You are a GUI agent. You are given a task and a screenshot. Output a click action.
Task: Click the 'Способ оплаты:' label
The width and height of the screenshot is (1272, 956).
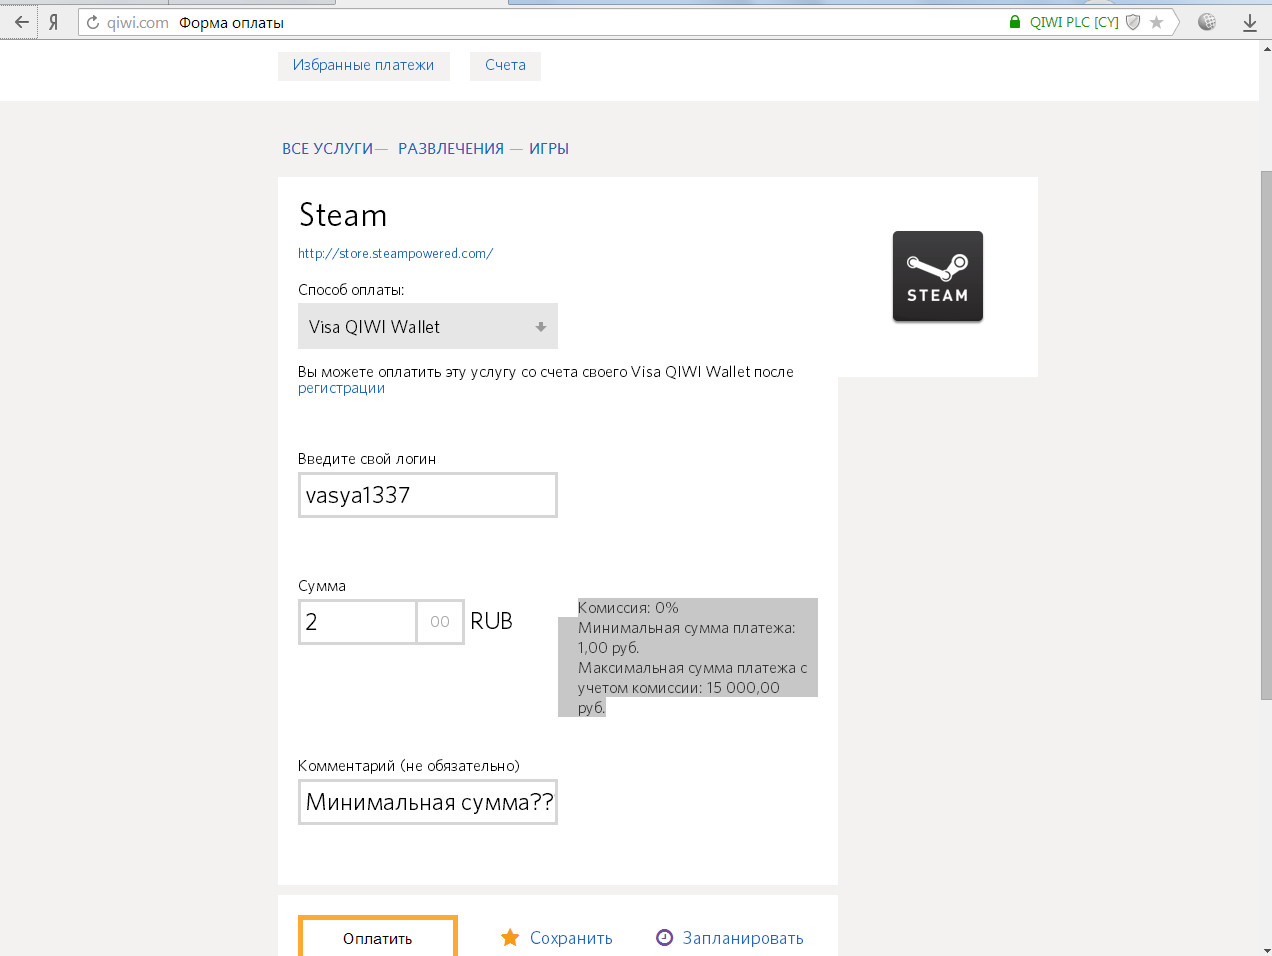click(x=351, y=290)
